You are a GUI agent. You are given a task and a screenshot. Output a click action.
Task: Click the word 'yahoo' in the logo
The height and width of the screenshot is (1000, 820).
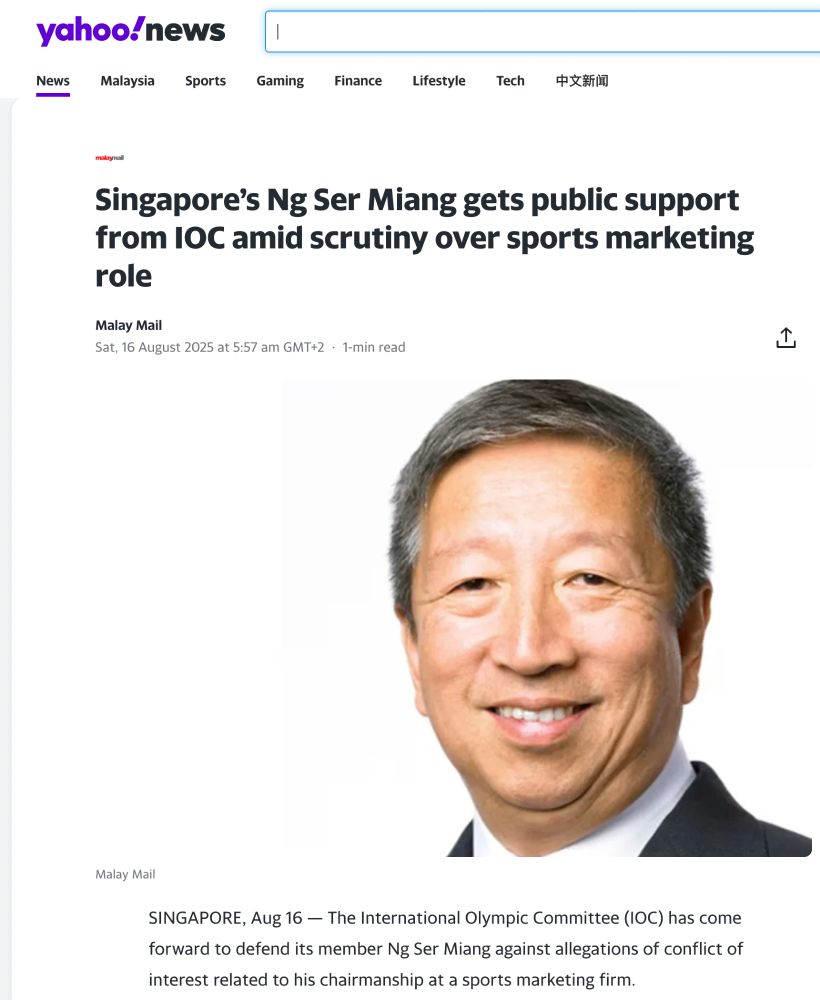coord(86,31)
